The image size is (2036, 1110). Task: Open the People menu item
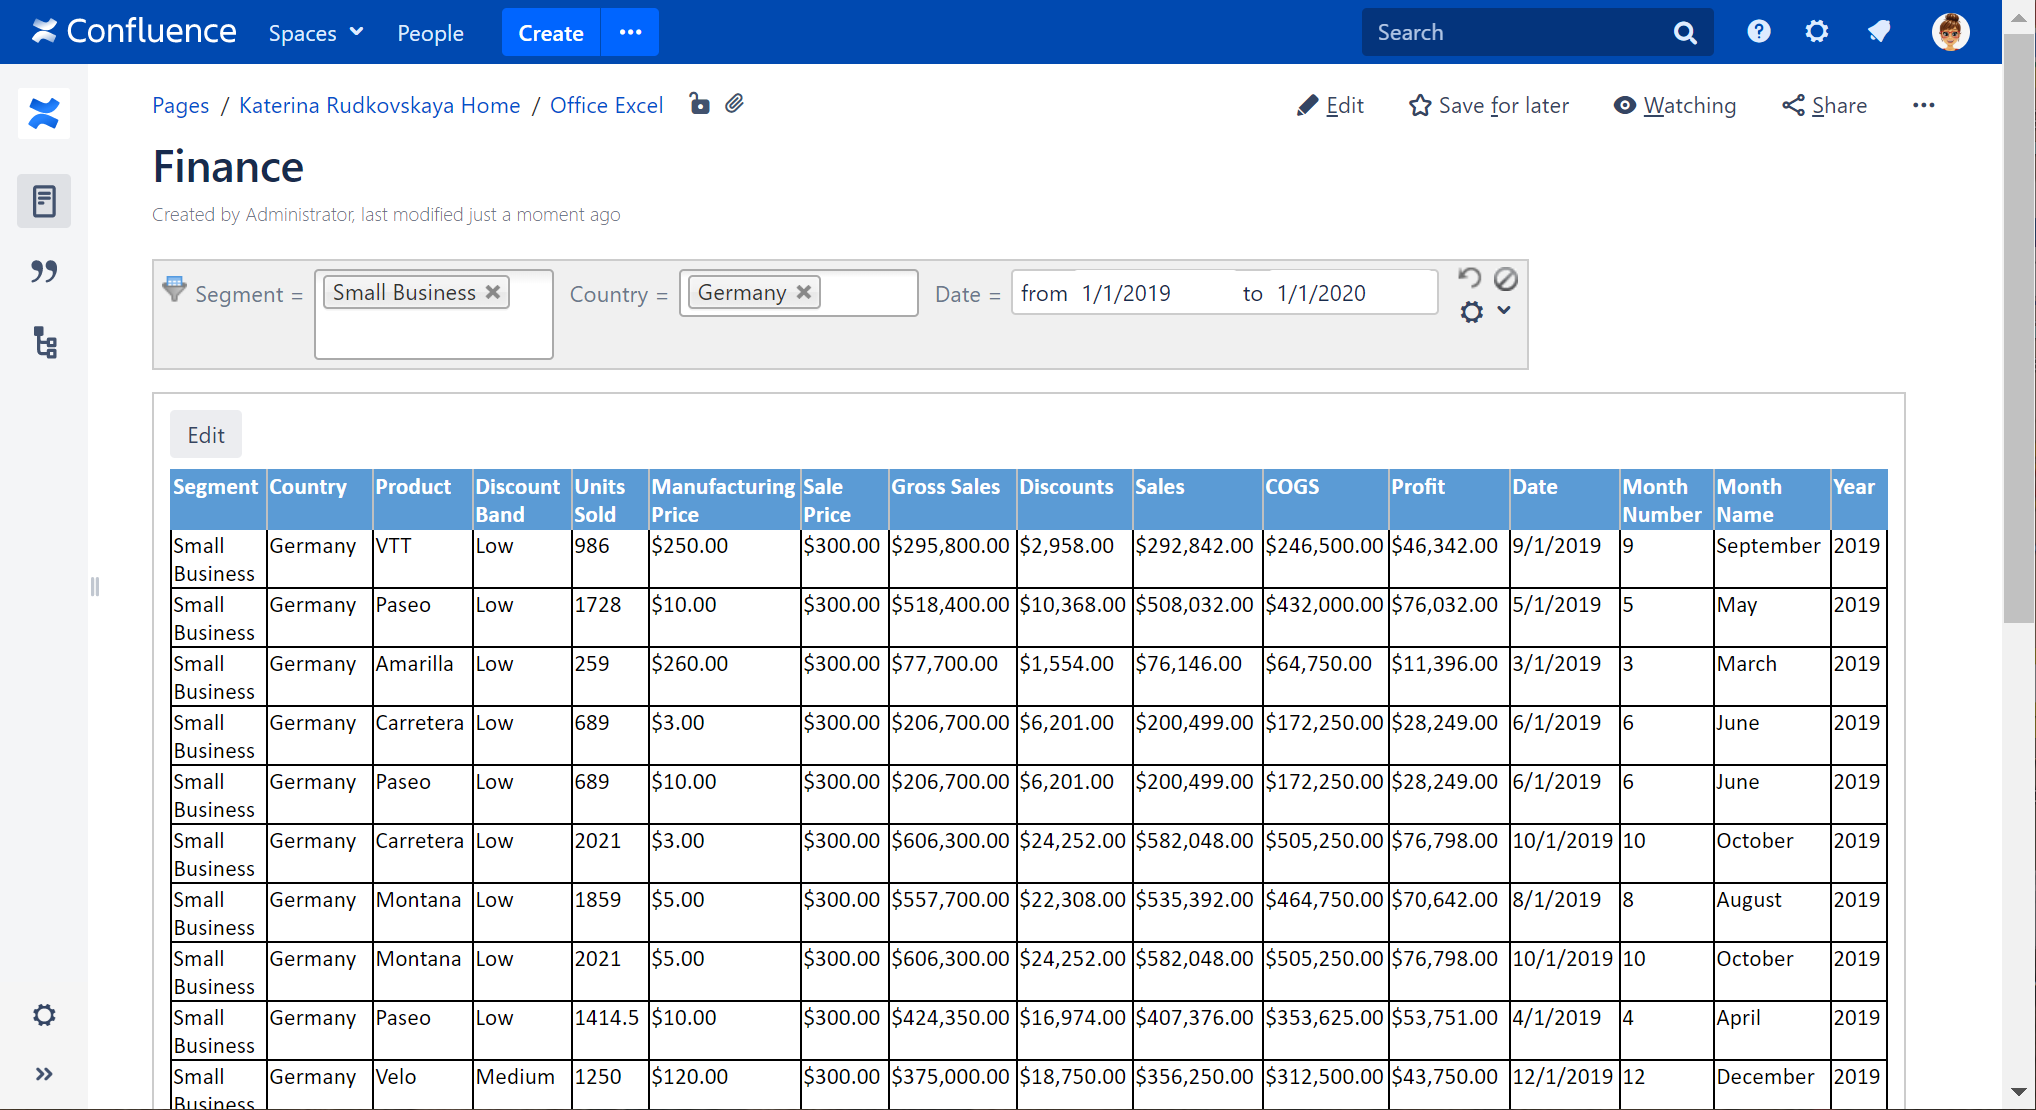point(430,33)
